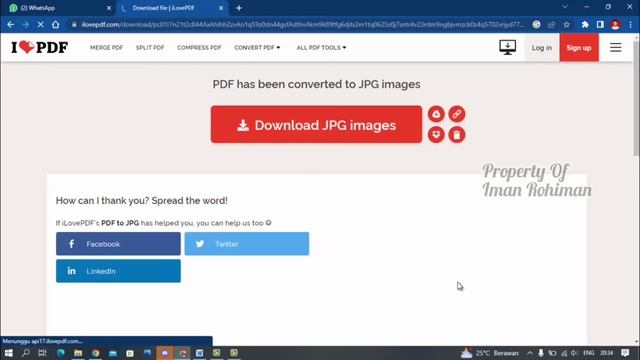The width and height of the screenshot is (640, 360).
Task: Copy the share download link icon
Action: click(x=456, y=114)
